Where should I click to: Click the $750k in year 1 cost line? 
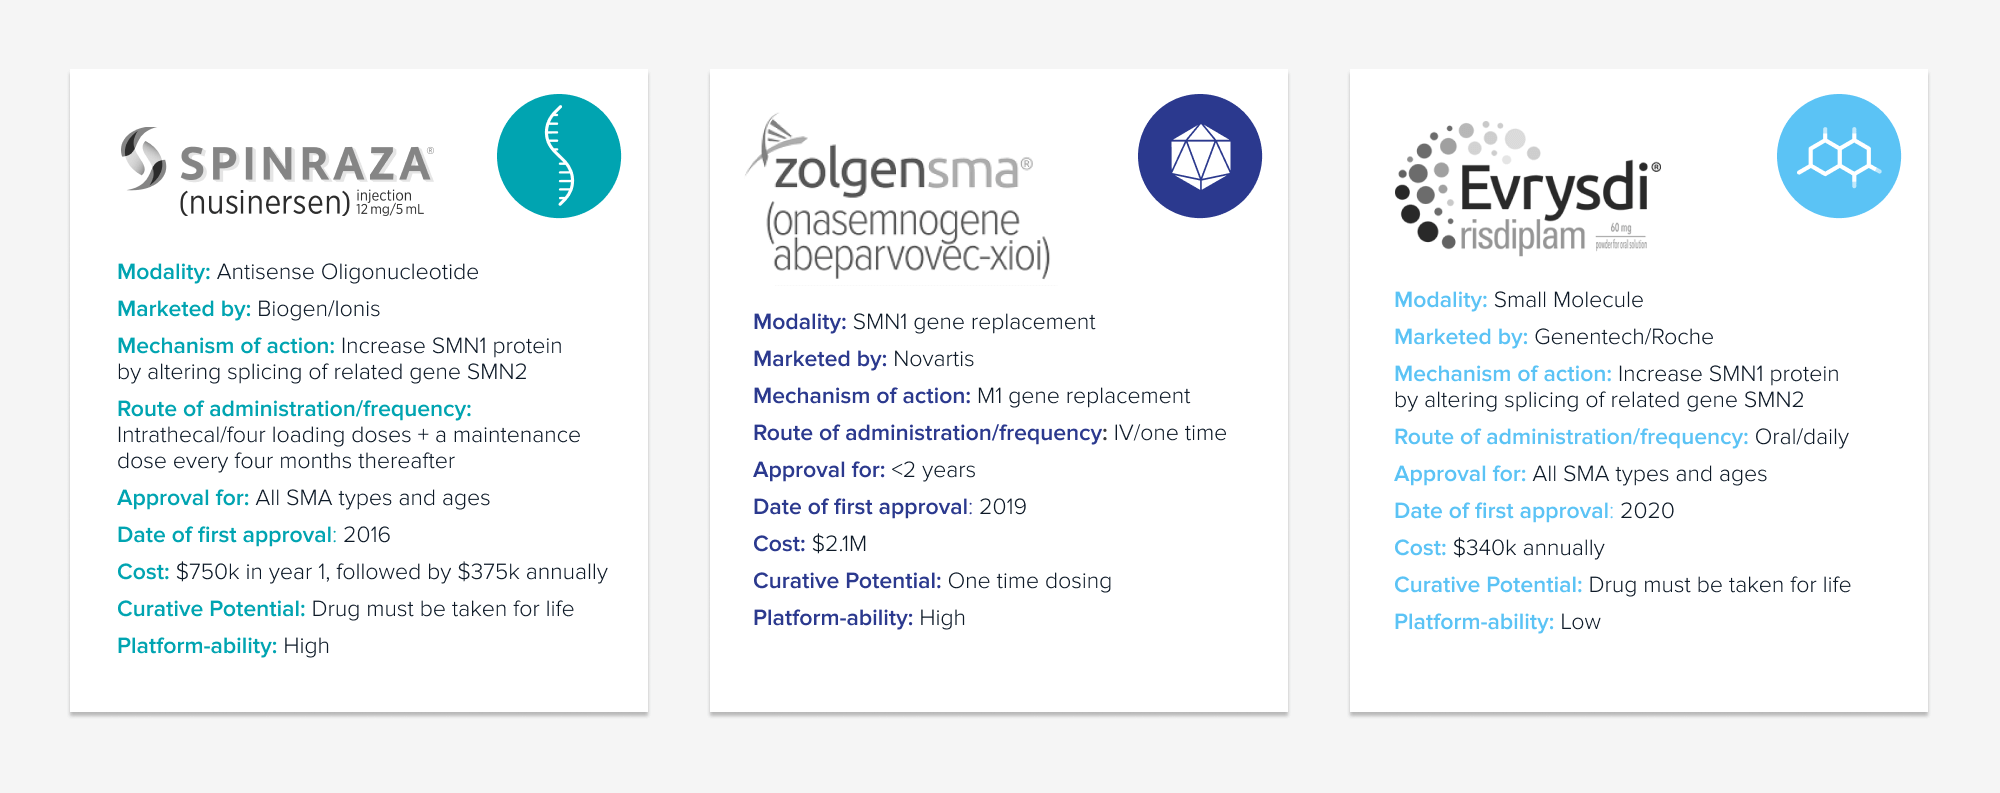tap(362, 572)
